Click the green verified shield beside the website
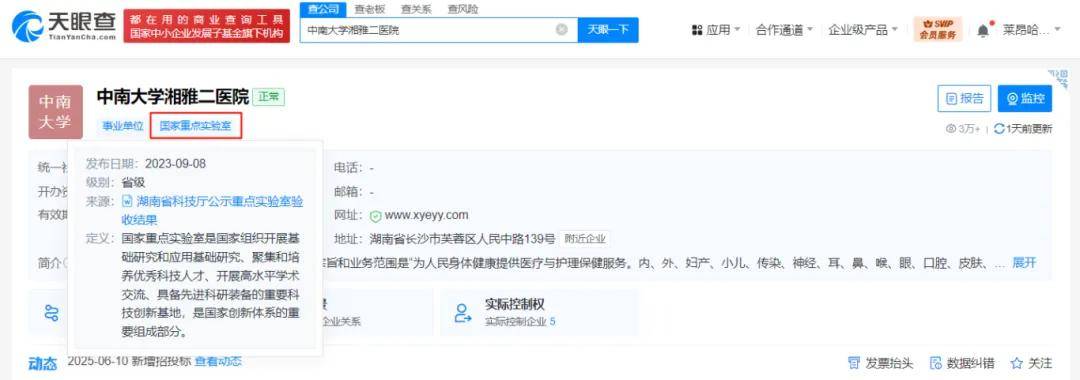This screenshot has height=380, width=1080. [x=375, y=215]
